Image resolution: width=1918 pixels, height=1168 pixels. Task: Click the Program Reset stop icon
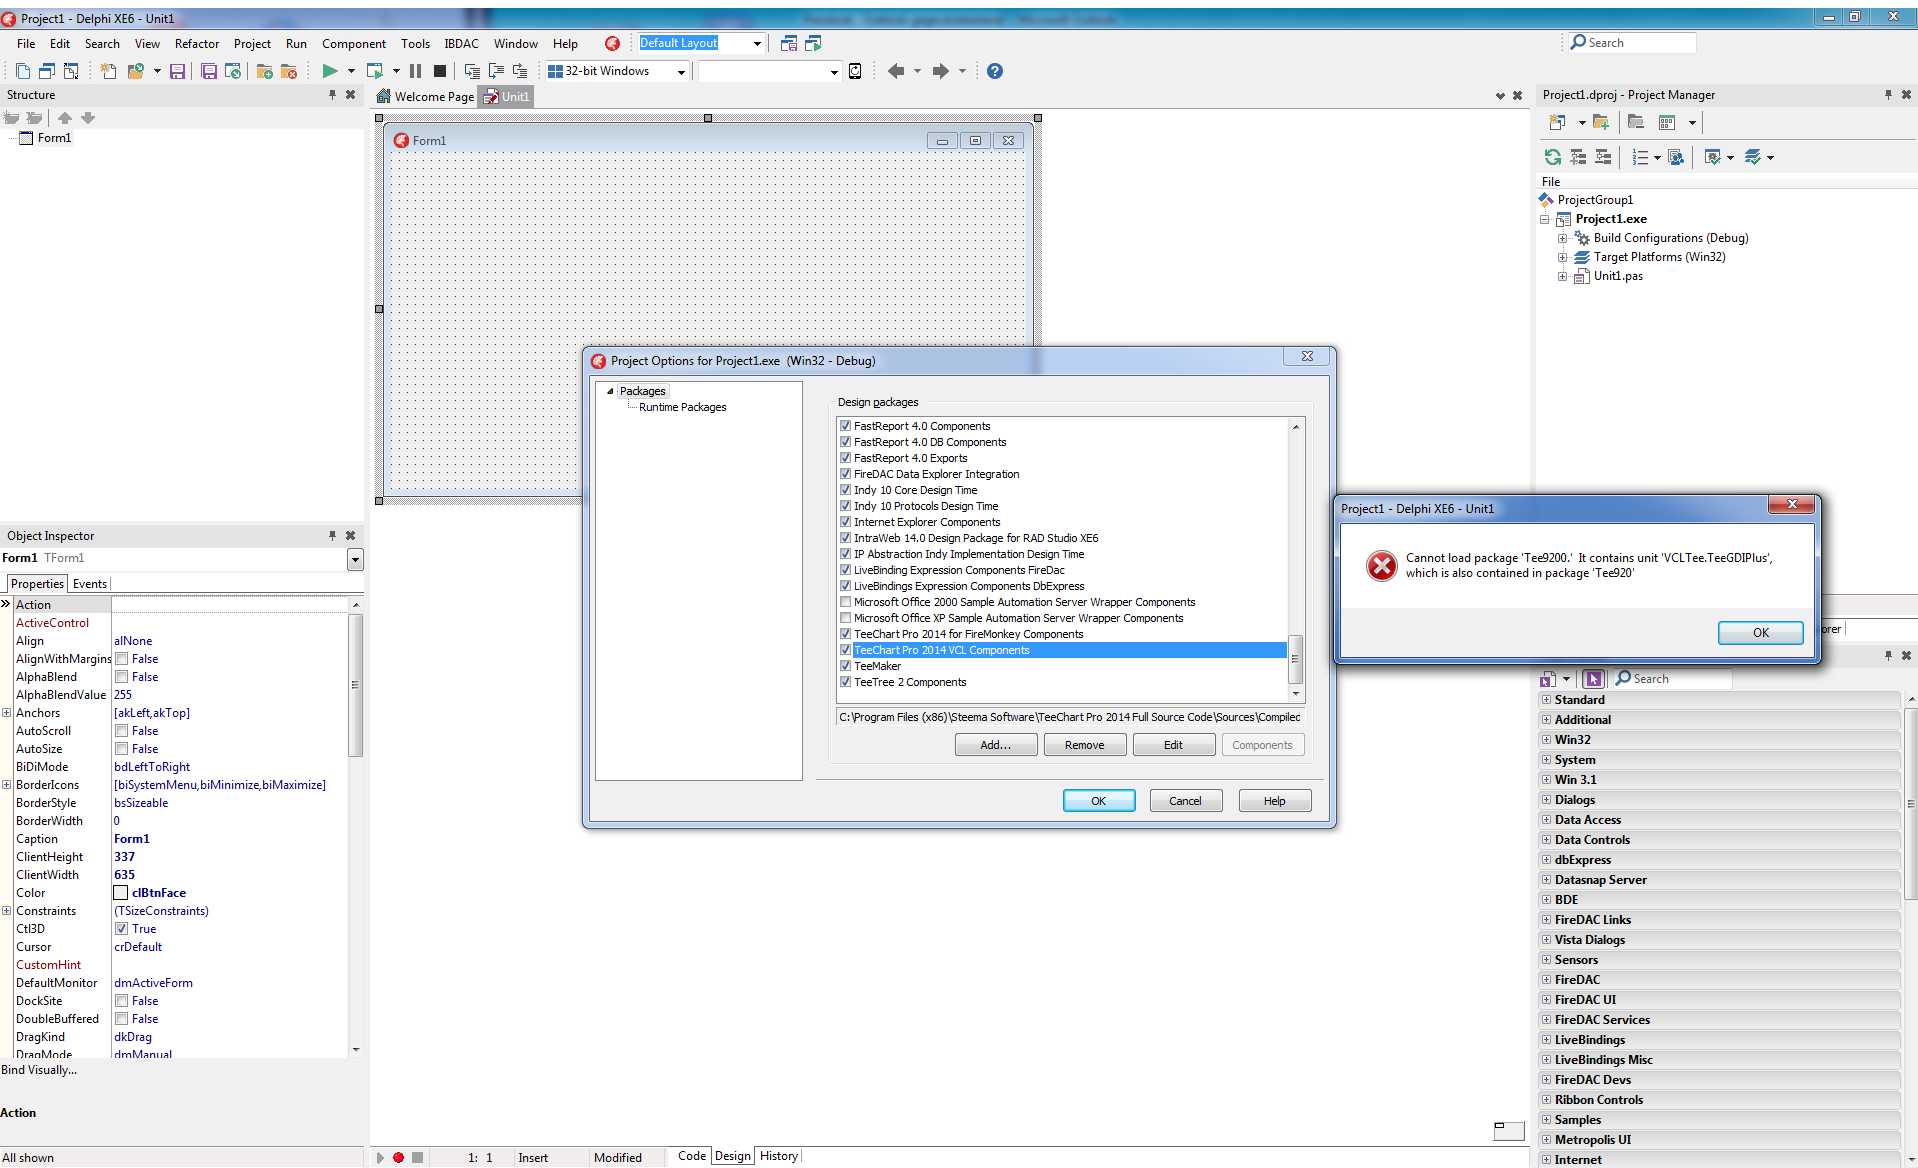coord(440,71)
